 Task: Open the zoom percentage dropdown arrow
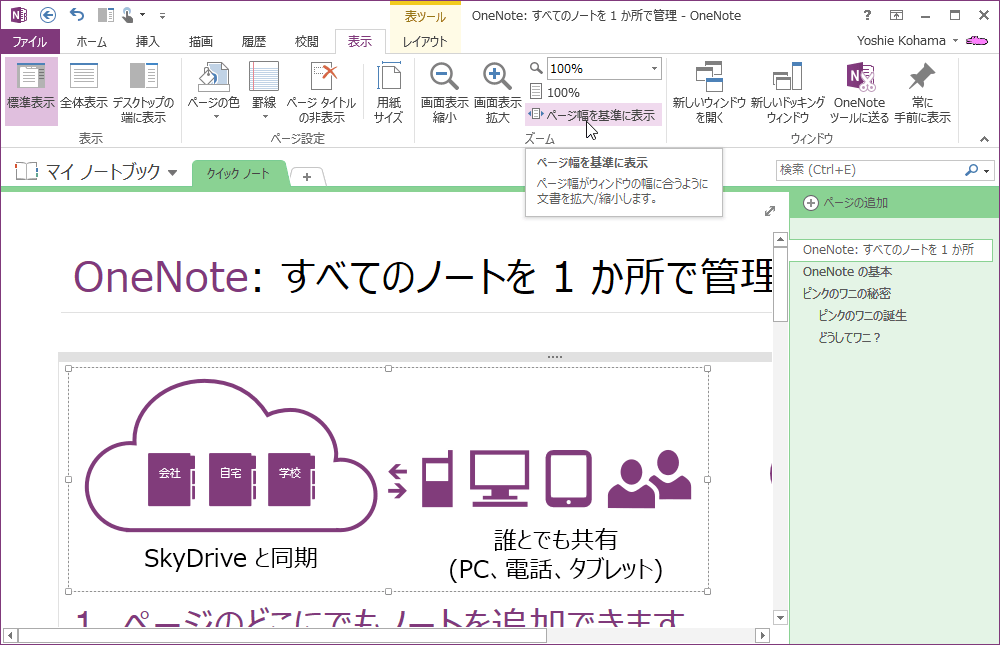coord(654,68)
